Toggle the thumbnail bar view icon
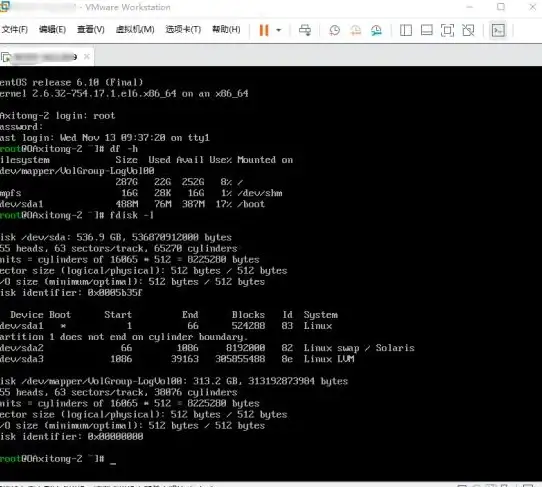This screenshot has height=487, width=542. [x=427, y=30]
